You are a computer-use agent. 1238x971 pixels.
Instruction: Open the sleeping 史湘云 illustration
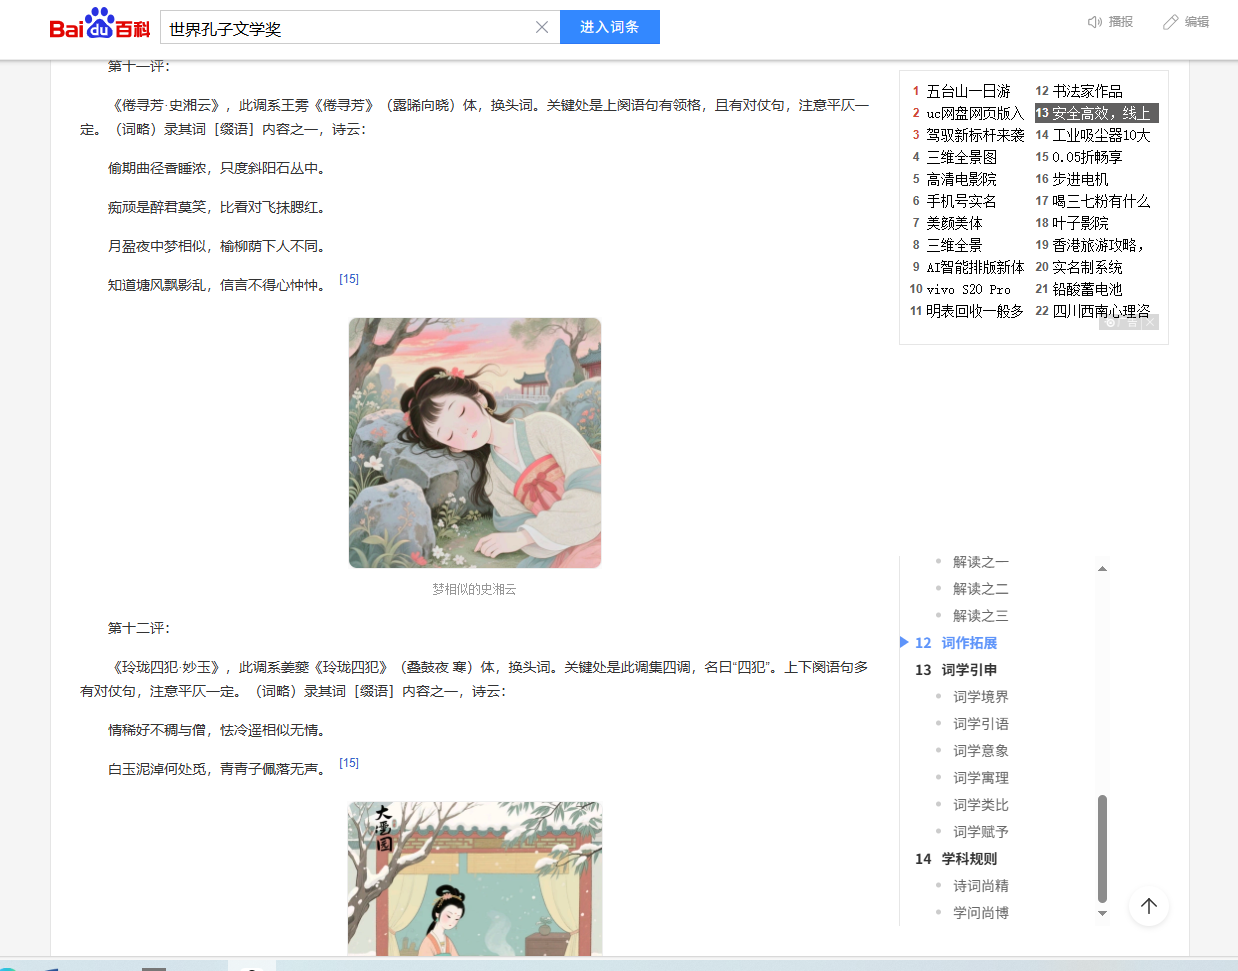pos(475,443)
